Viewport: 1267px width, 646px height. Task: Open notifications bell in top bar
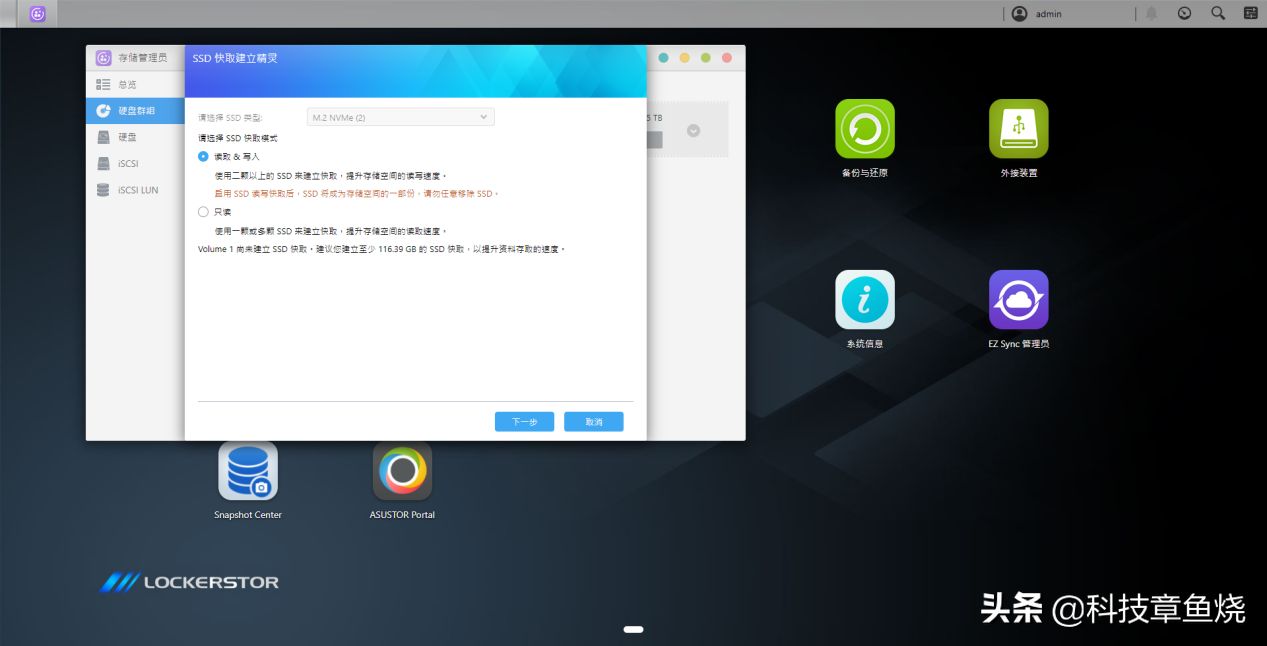click(x=1152, y=14)
